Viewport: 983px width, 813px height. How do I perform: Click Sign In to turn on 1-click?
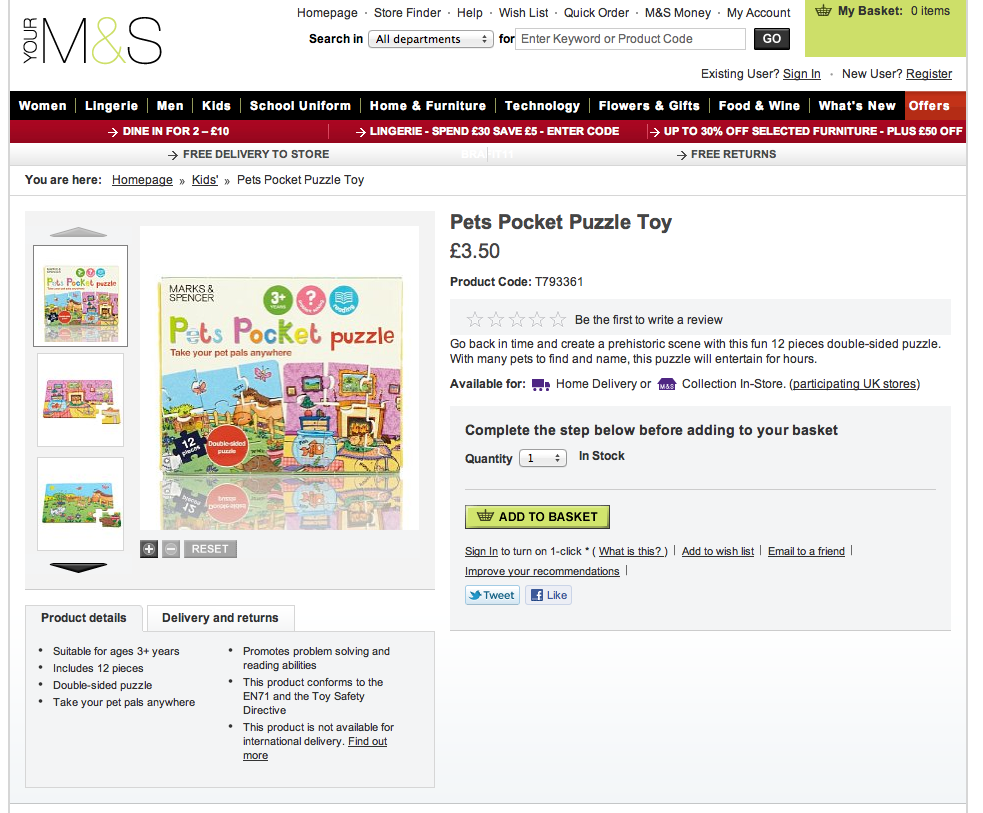click(x=481, y=551)
